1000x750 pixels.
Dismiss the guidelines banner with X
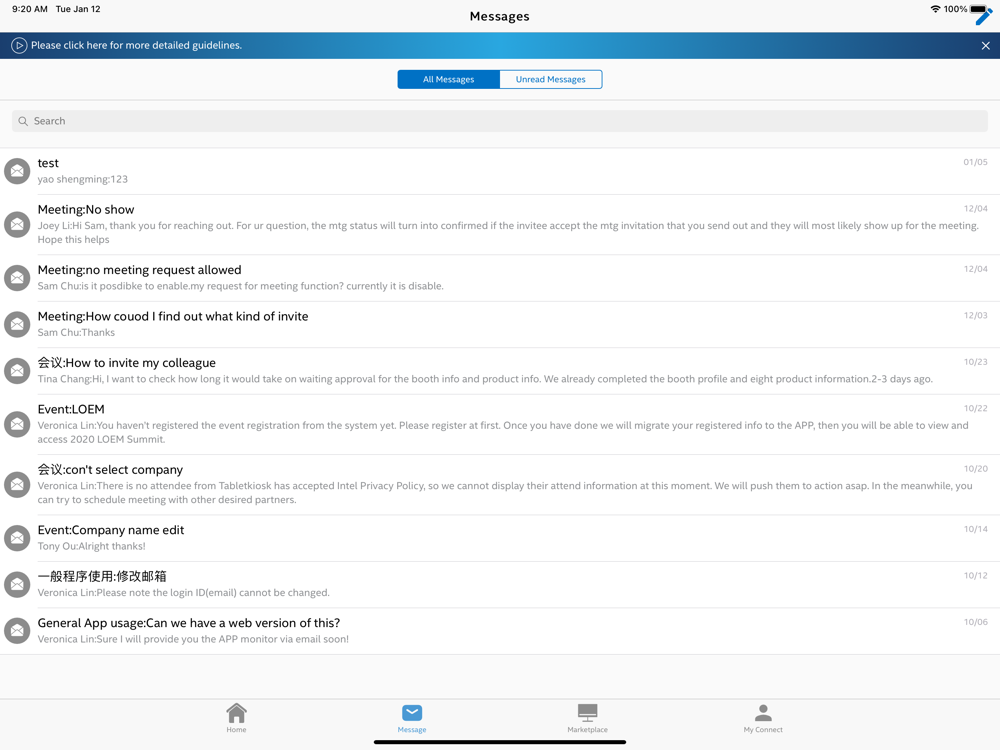point(985,45)
